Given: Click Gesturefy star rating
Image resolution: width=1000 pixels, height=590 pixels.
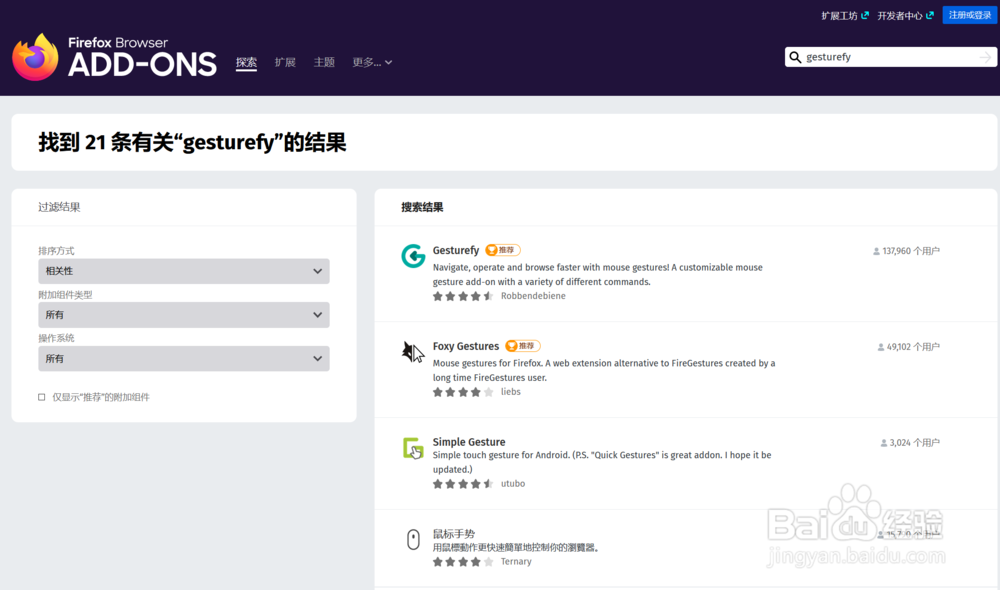Looking at the screenshot, I should 463,296.
